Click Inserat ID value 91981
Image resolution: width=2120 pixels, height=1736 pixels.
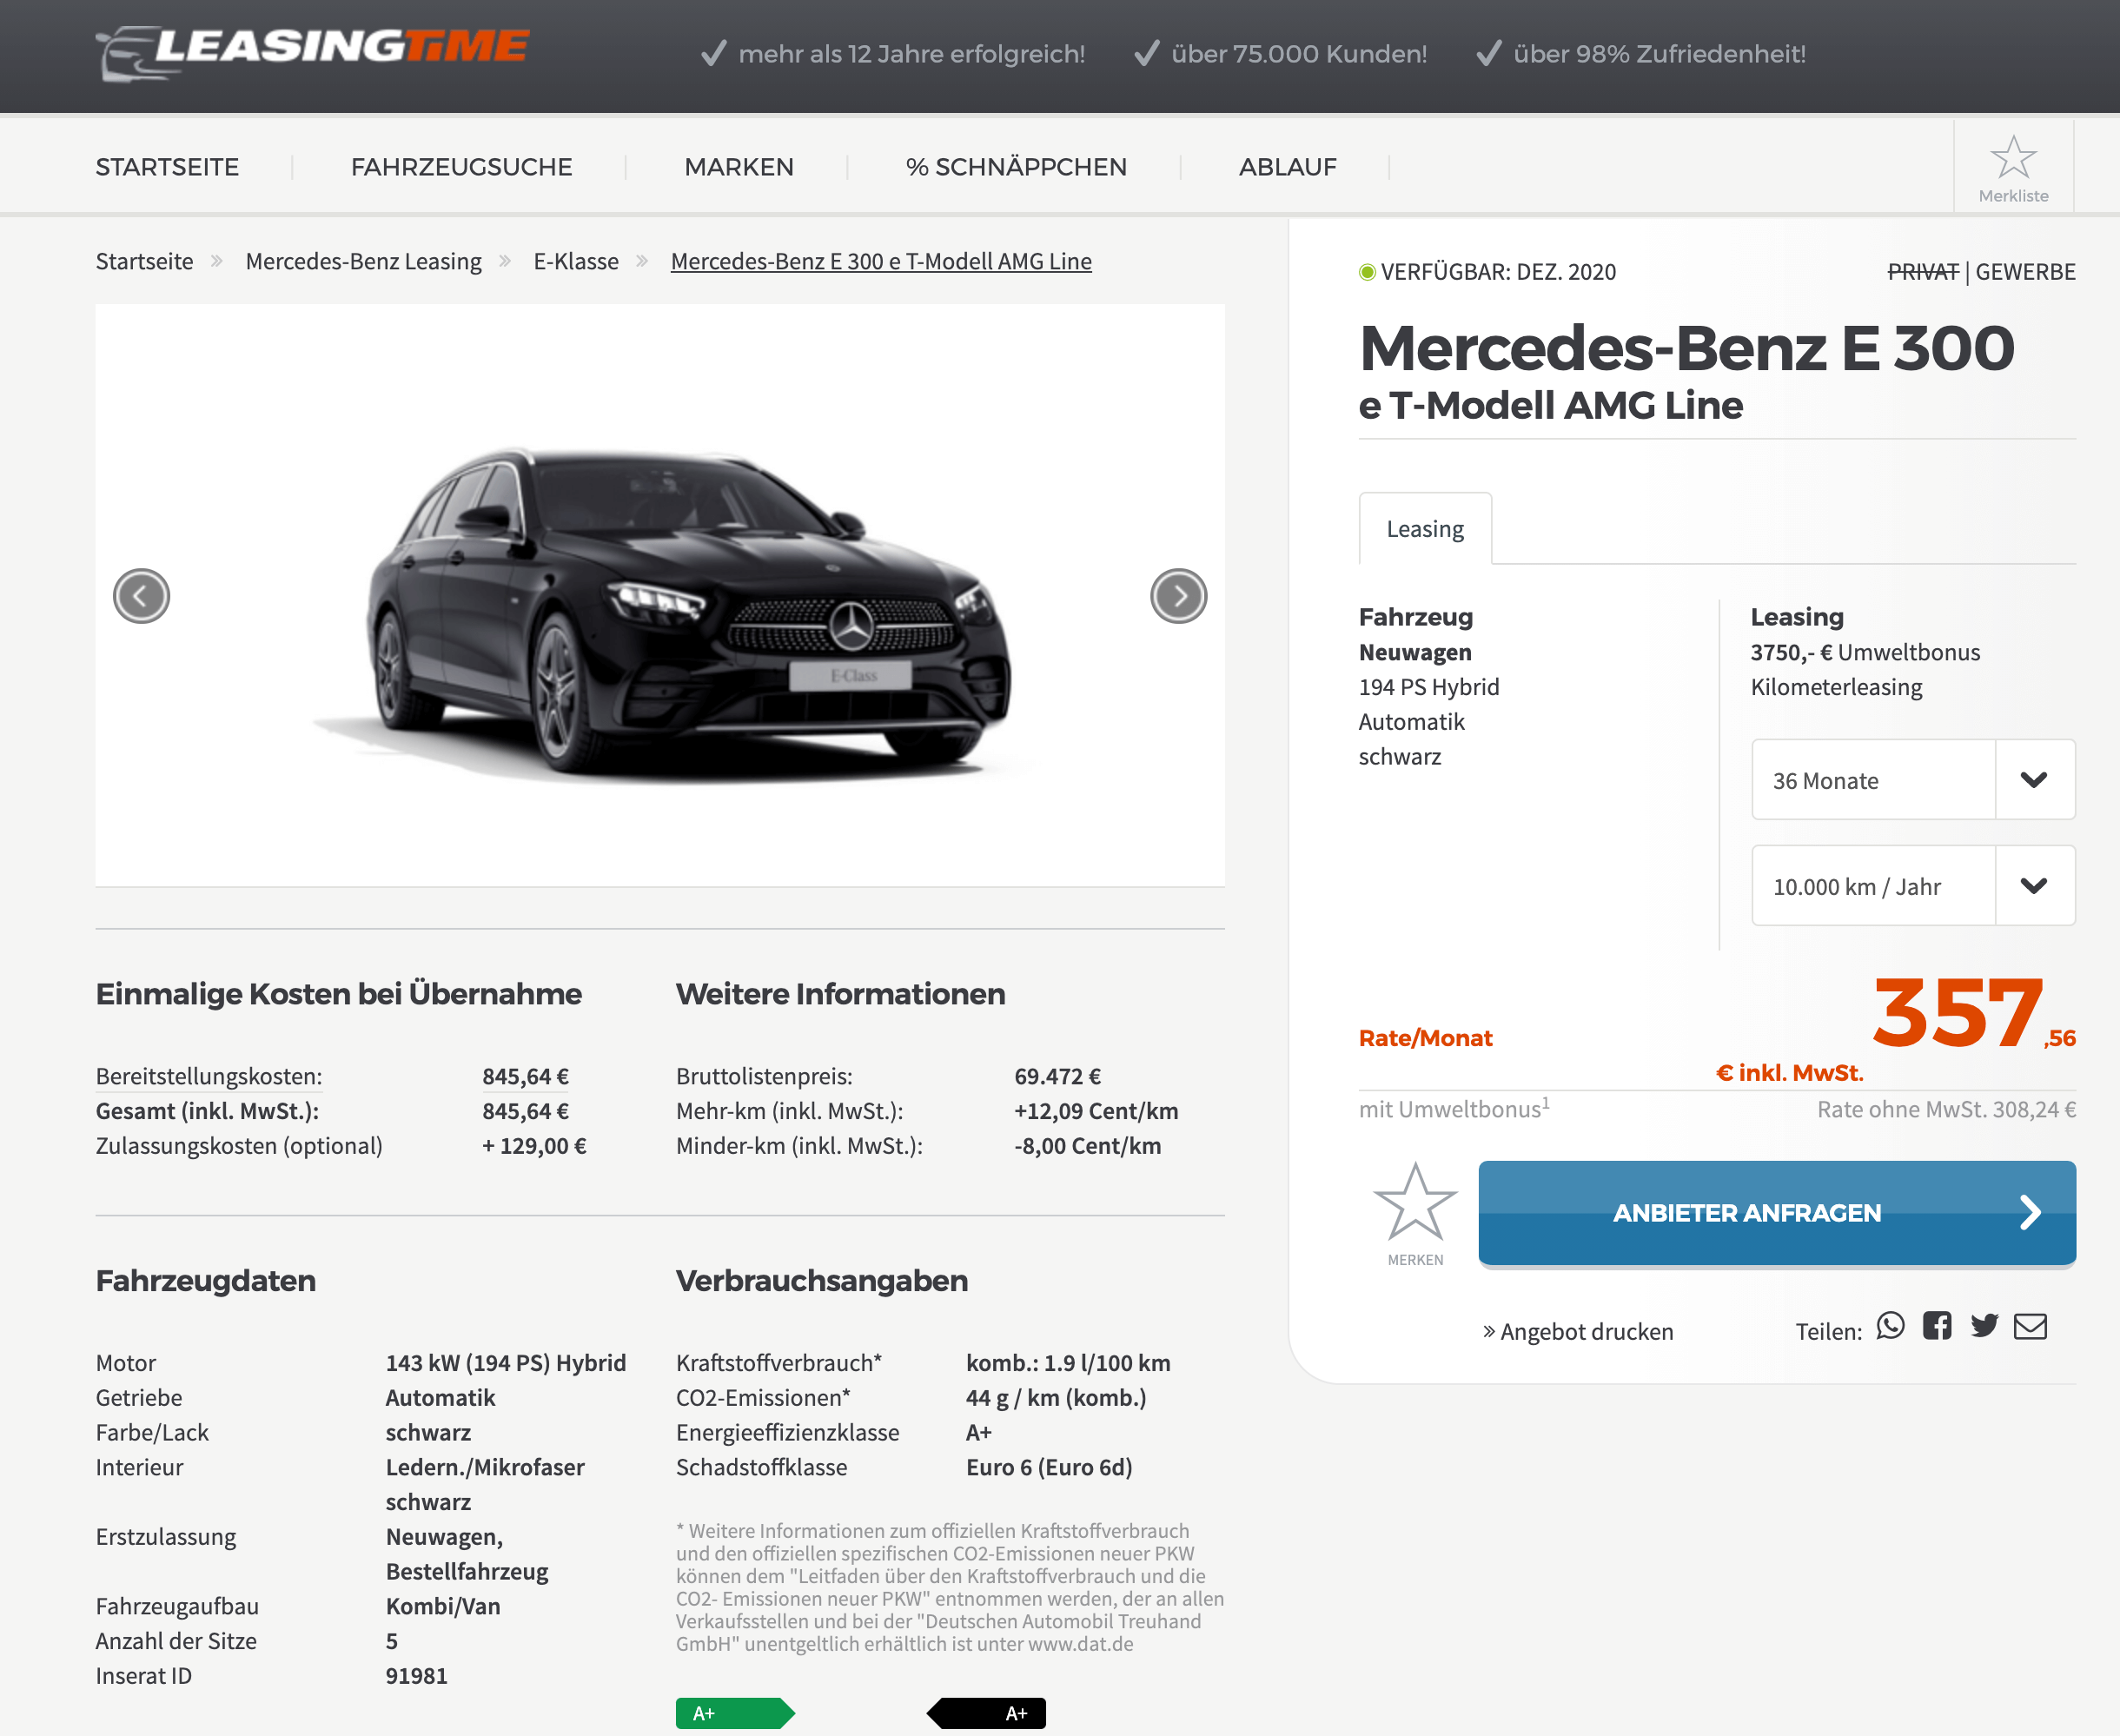pos(416,1676)
